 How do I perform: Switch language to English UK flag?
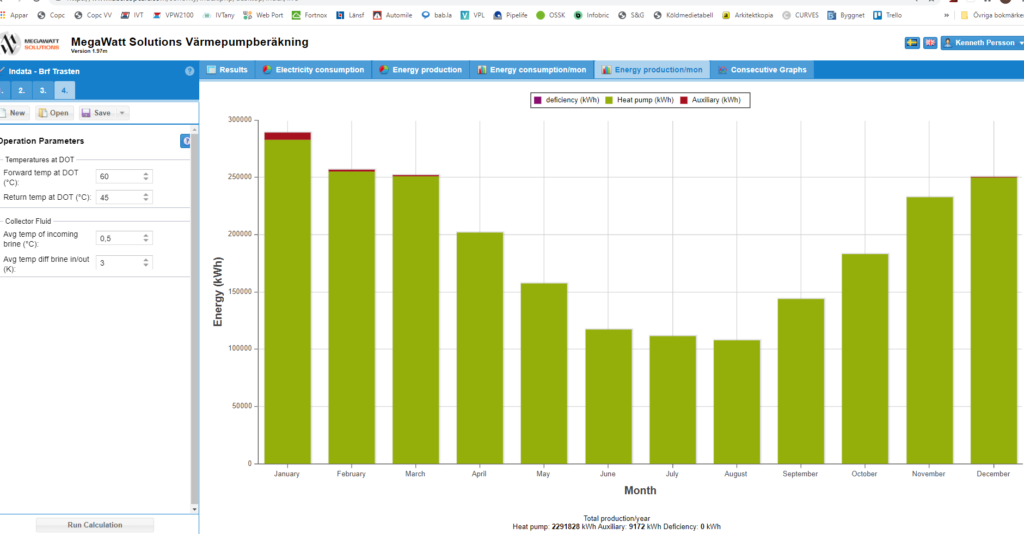pyautogui.click(x=930, y=42)
